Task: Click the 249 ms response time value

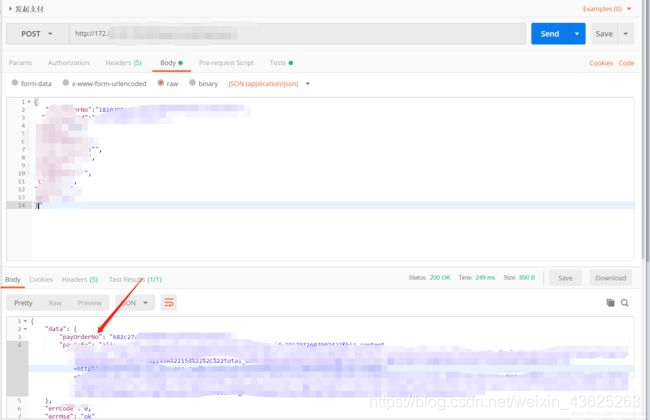Action: pos(485,277)
